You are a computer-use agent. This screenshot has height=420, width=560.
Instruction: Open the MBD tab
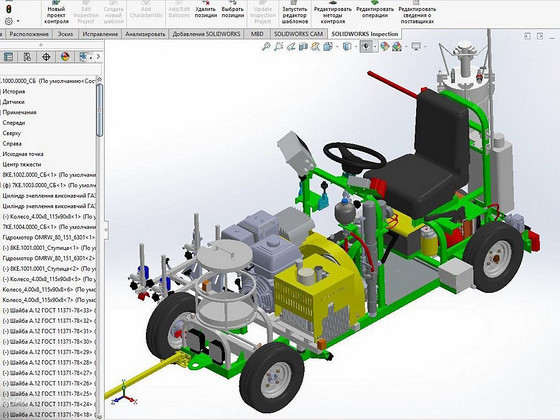(x=257, y=34)
